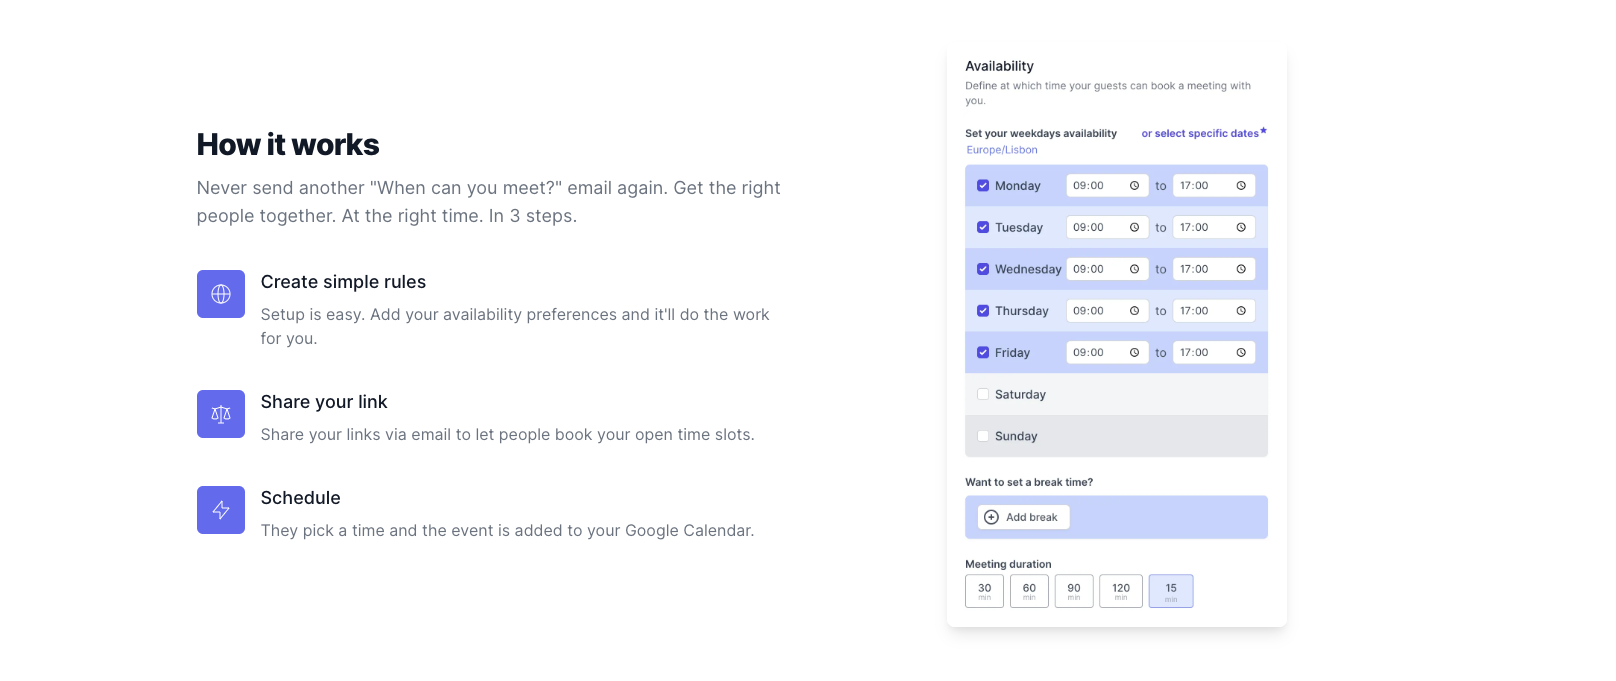The width and height of the screenshot is (1616, 681).
Task: Click the Europe/Lisbon timezone link
Action: [1002, 150]
